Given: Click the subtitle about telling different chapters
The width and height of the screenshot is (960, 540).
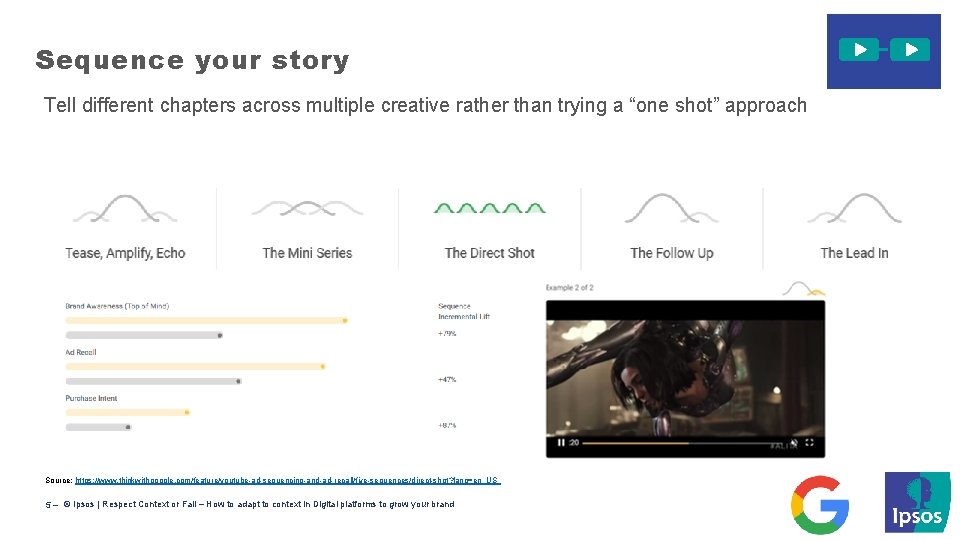Looking at the screenshot, I should (425, 105).
